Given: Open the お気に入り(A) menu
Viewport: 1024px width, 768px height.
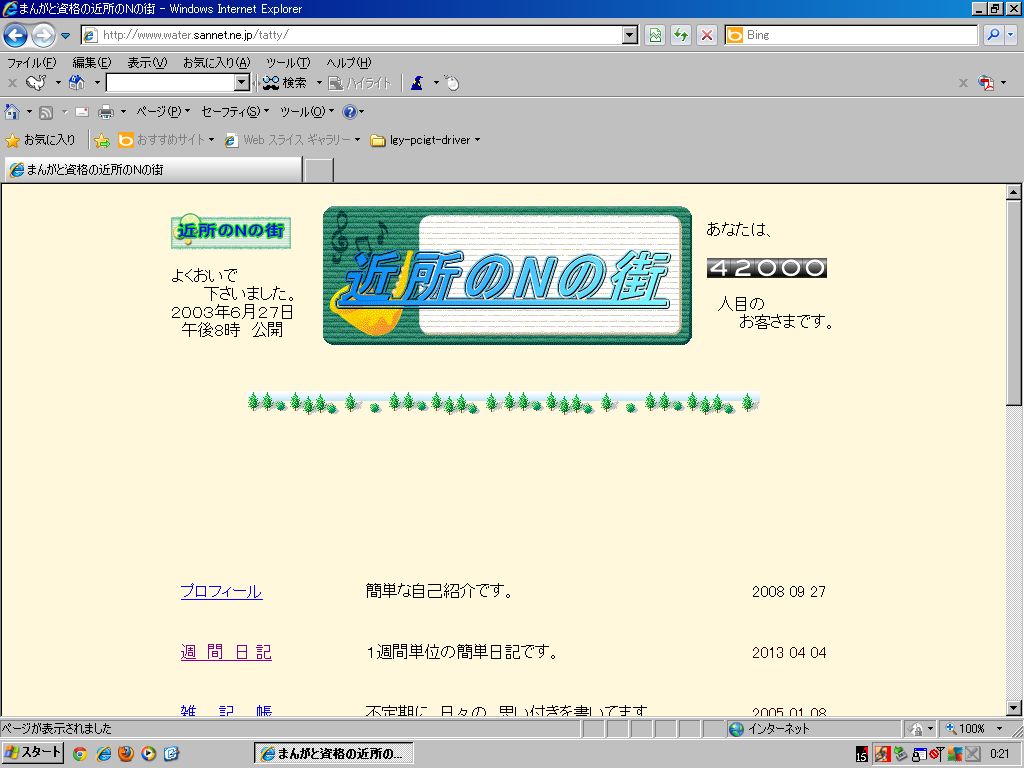Looking at the screenshot, I should tap(216, 63).
